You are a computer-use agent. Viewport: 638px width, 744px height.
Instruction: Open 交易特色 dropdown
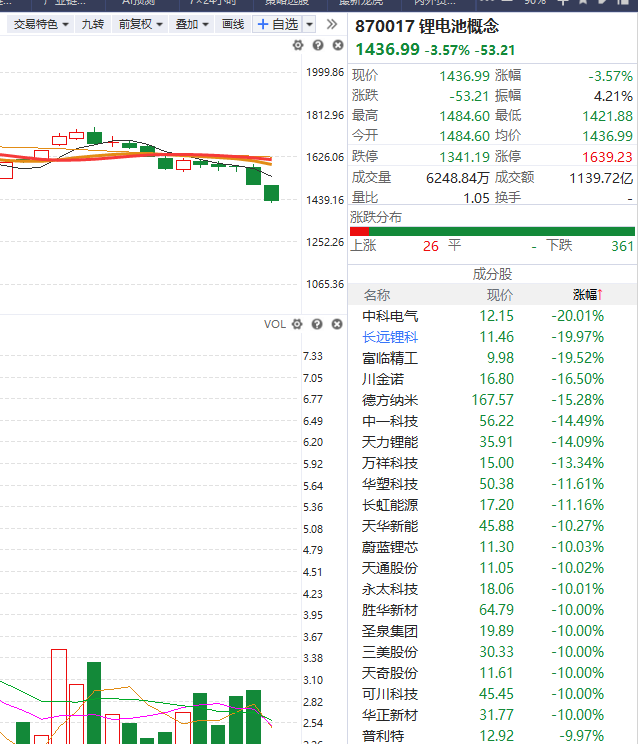point(40,24)
